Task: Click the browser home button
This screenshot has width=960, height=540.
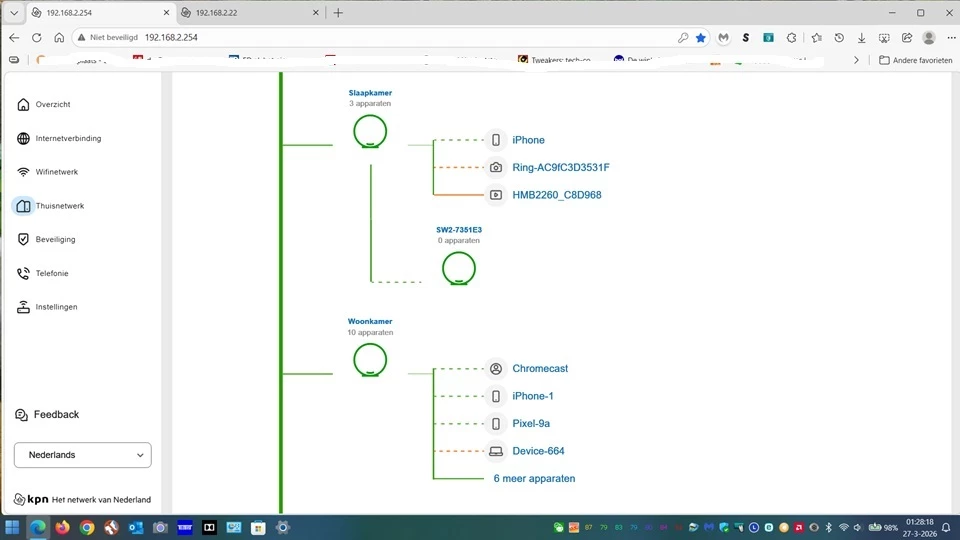Action: pos(59,38)
